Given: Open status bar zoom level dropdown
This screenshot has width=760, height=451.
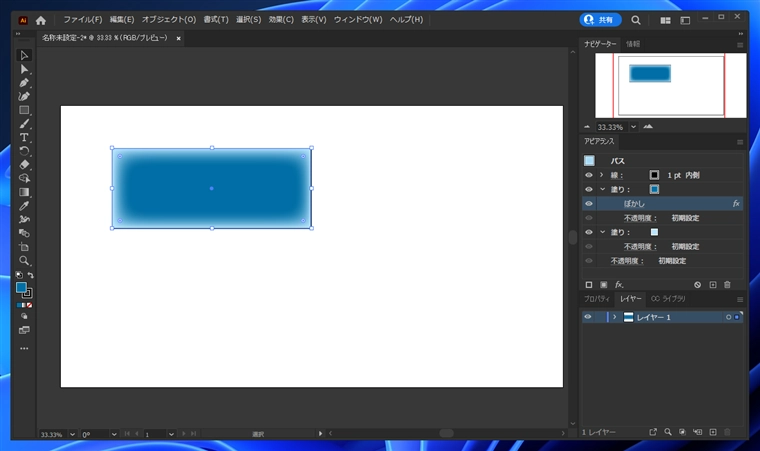Looking at the screenshot, I should 72,434.
